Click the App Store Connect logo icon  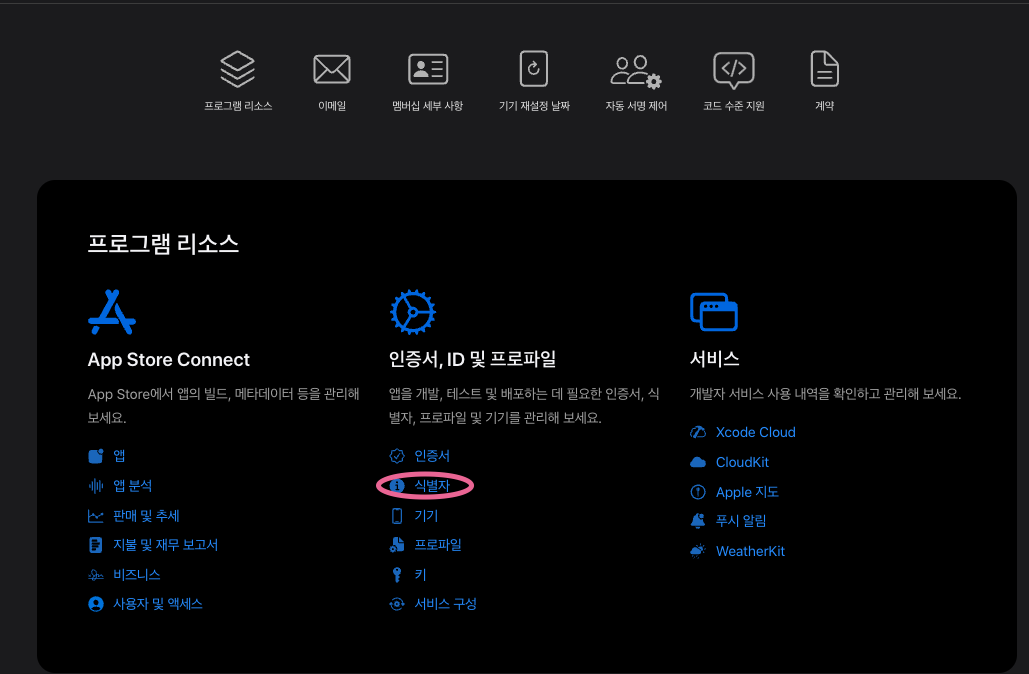[112, 312]
